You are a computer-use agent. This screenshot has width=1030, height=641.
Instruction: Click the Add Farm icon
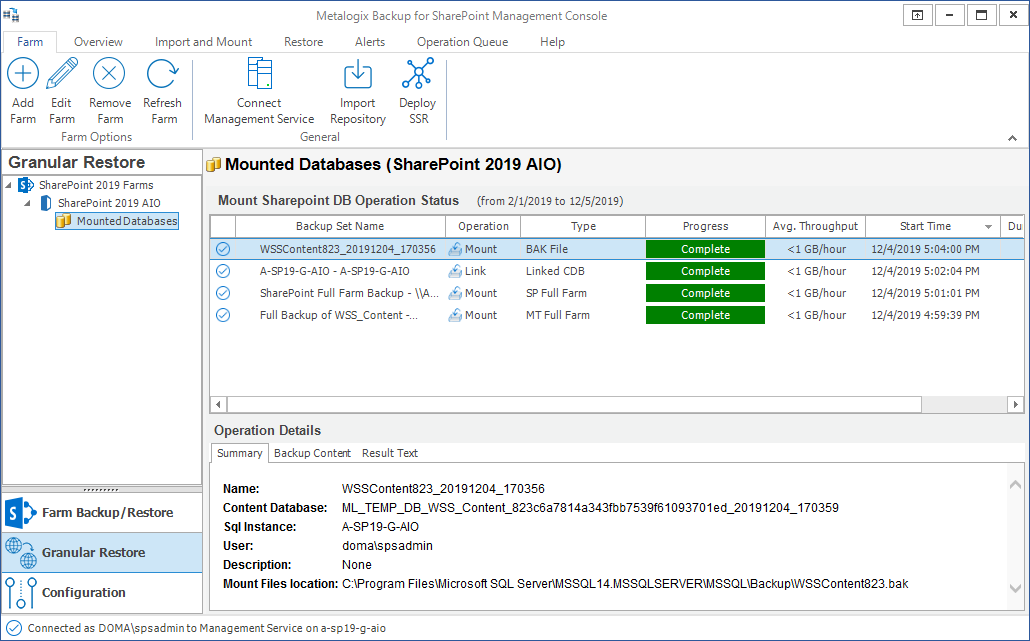click(x=23, y=73)
